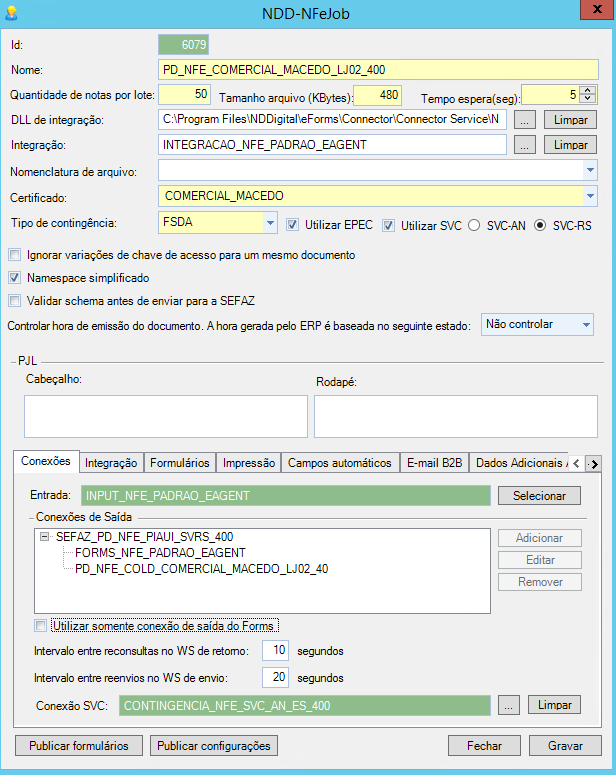Switch to the Integração tab
616x775 pixels.
coord(111,463)
